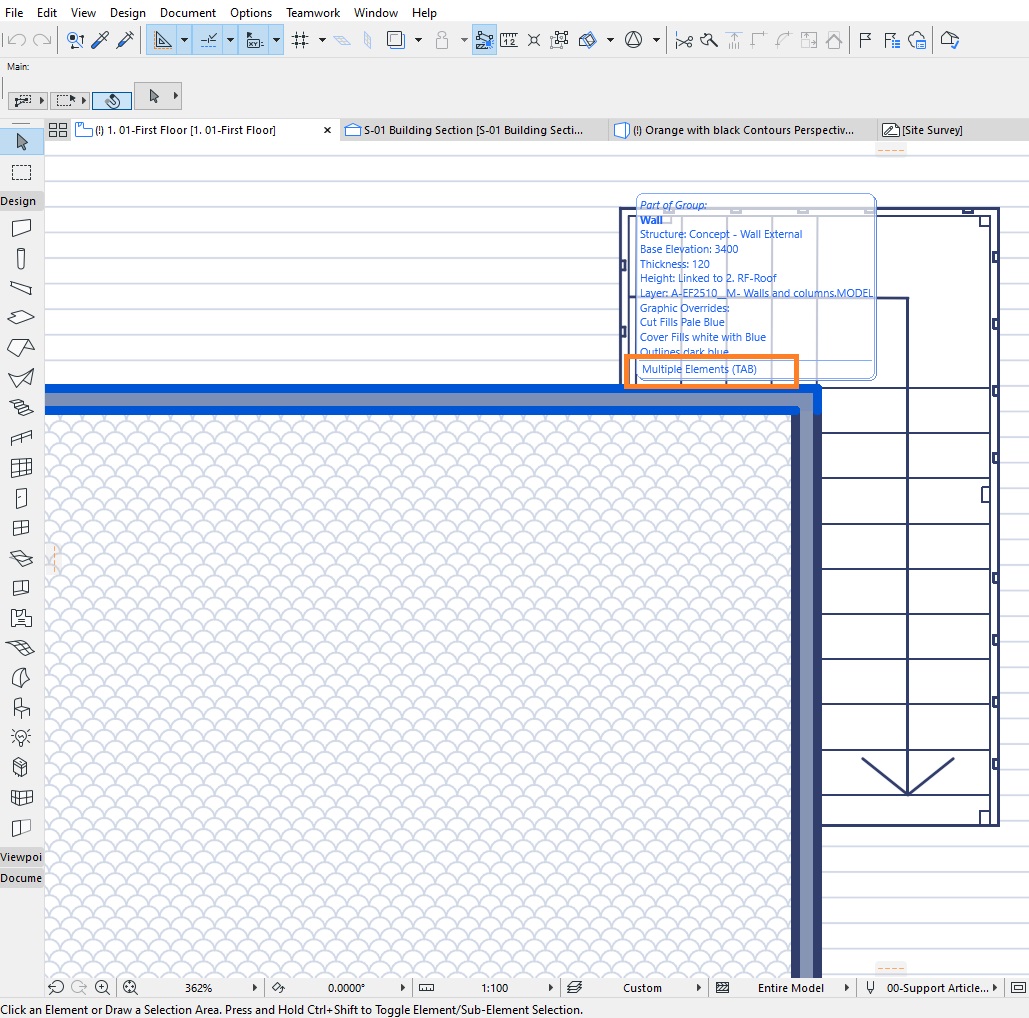Toggle the Quick Selection magnet button
The height and width of the screenshot is (1018, 1029).
pyautogui.click(x=112, y=100)
